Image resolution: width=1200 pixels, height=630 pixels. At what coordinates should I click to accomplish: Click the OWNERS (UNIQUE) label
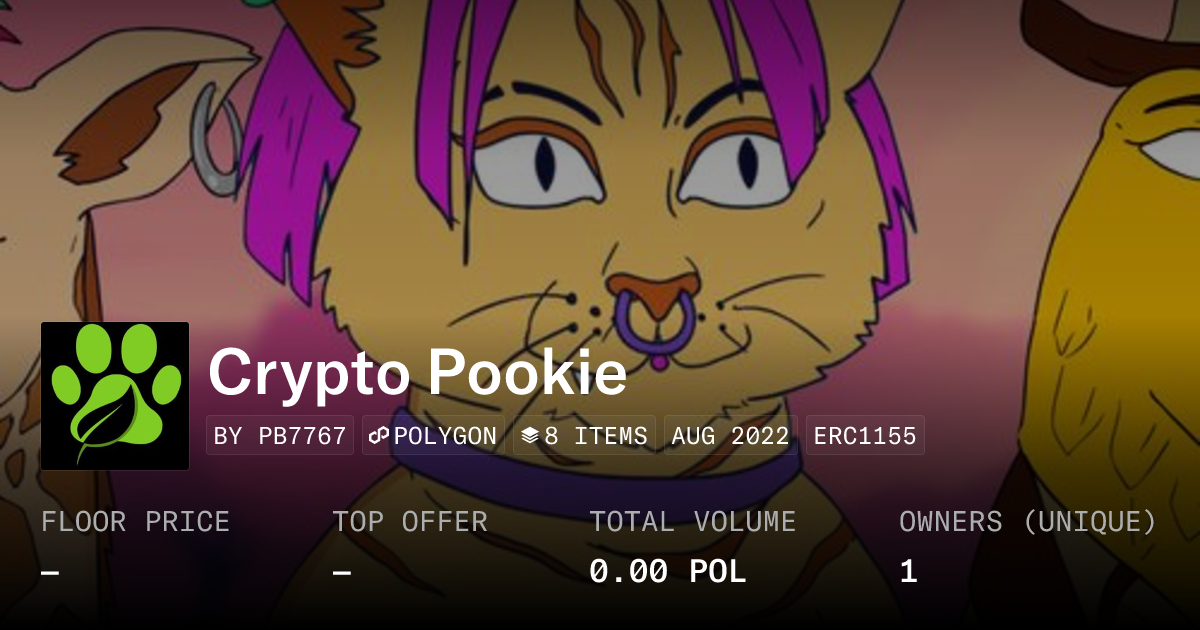coord(1028,522)
